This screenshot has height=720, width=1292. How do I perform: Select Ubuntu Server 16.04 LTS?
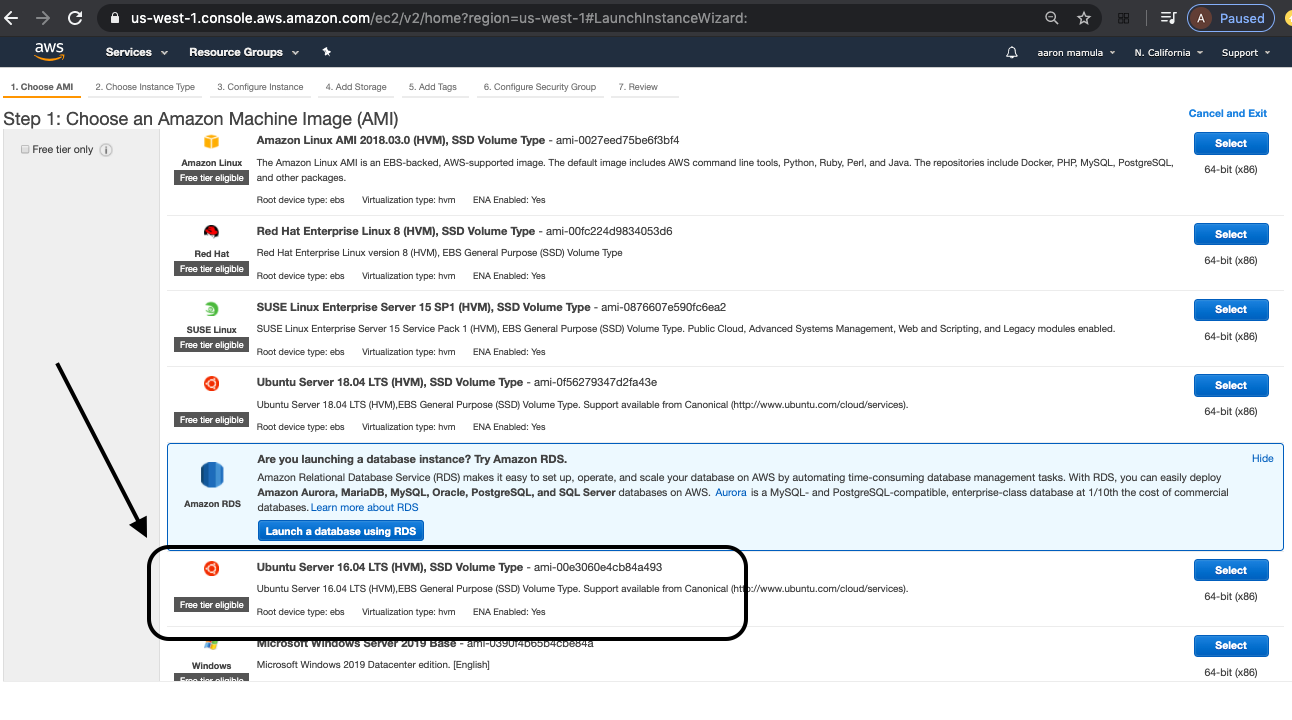click(1231, 570)
